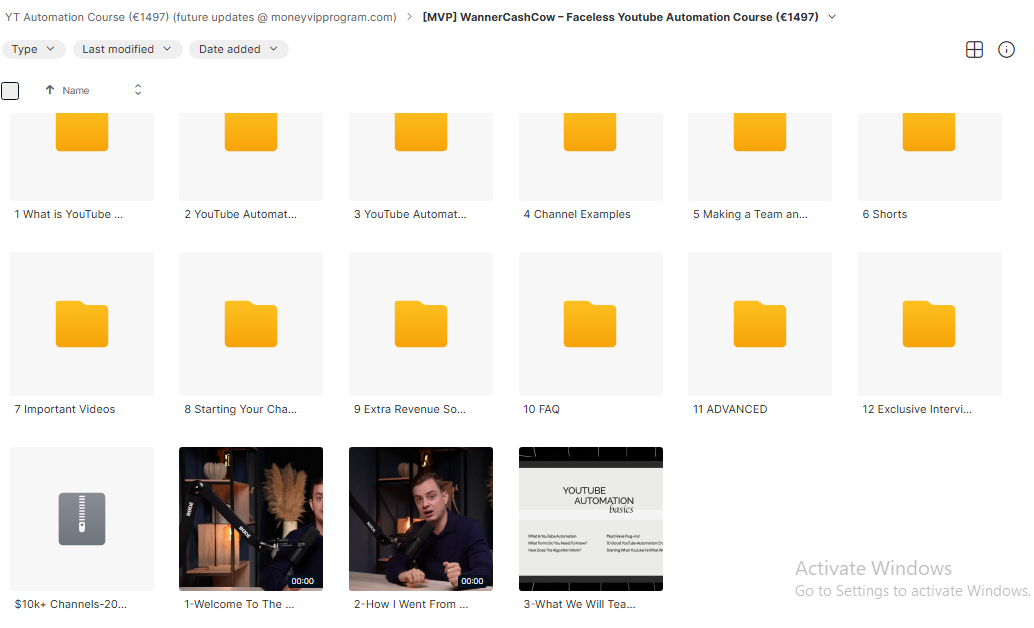Viewport: 1034px width, 628px height.
Task: Click the '2 YouTube Automat...' folder name
Action: (240, 214)
